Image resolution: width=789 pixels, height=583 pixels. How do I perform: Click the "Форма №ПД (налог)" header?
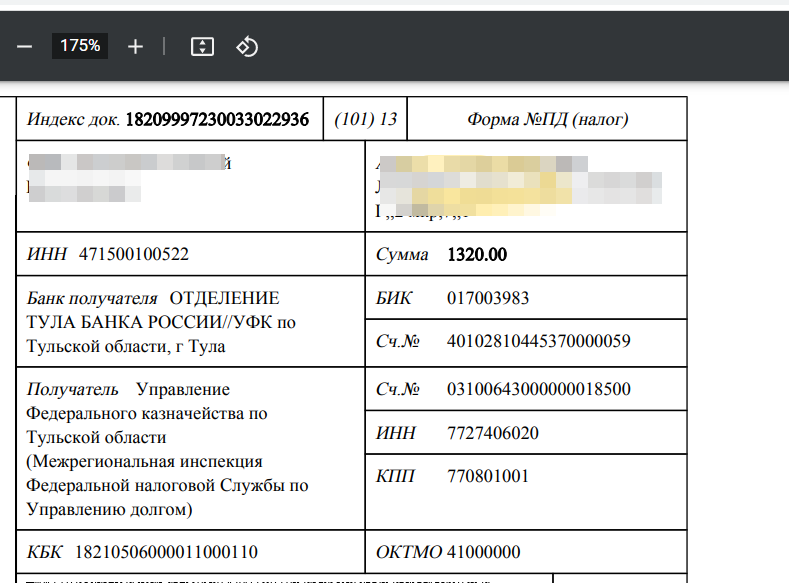(547, 120)
